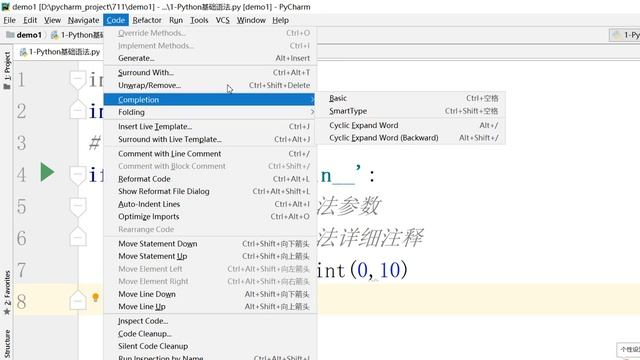Open the Refactor menu
This screenshot has width=640, height=360.
point(147,20)
